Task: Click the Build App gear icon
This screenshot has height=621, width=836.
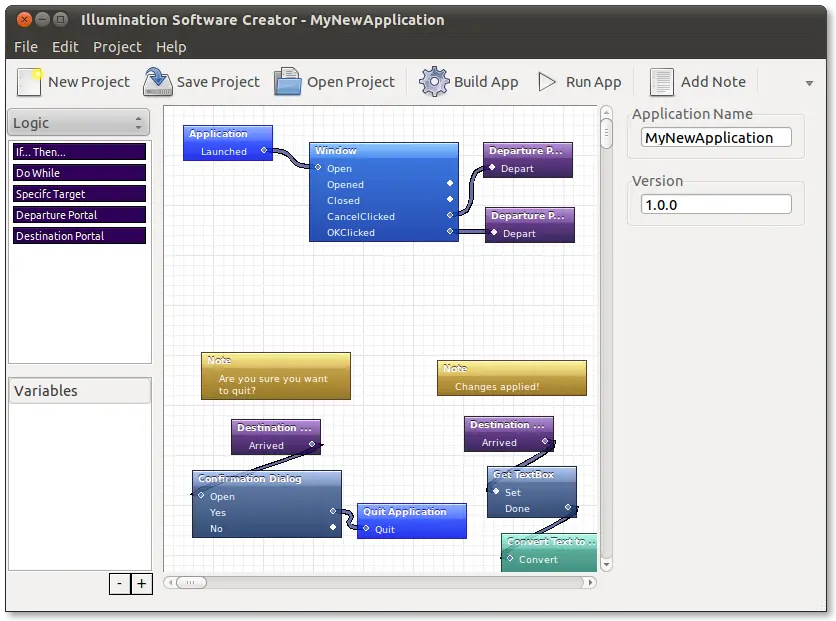Action: pyautogui.click(x=434, y=81)
